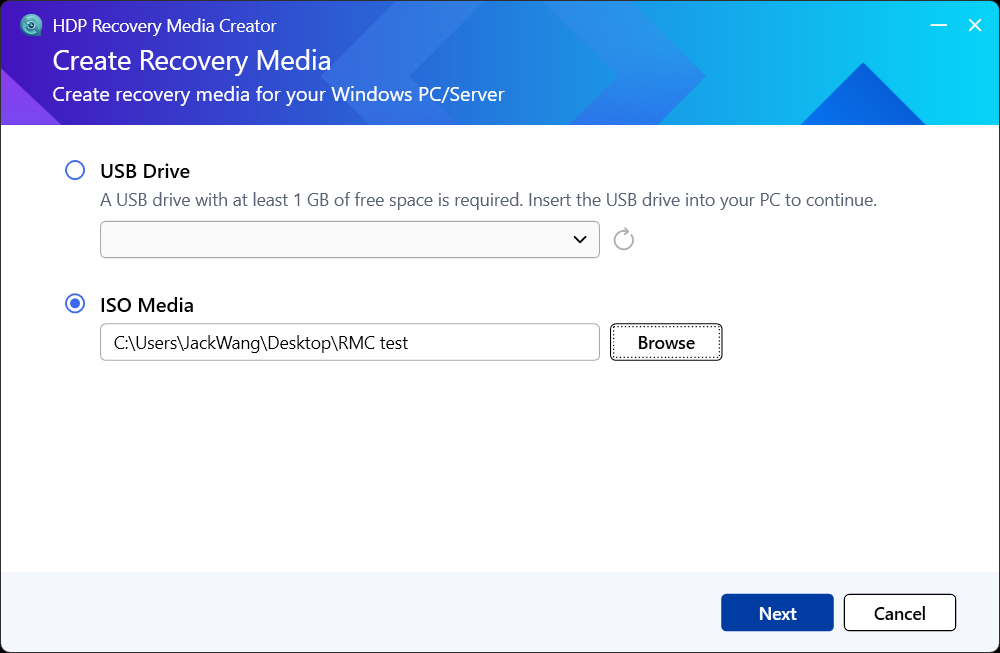Click the "Create Recovery Media" heading
The image size is (1000, 653).
tap(191, 60)
